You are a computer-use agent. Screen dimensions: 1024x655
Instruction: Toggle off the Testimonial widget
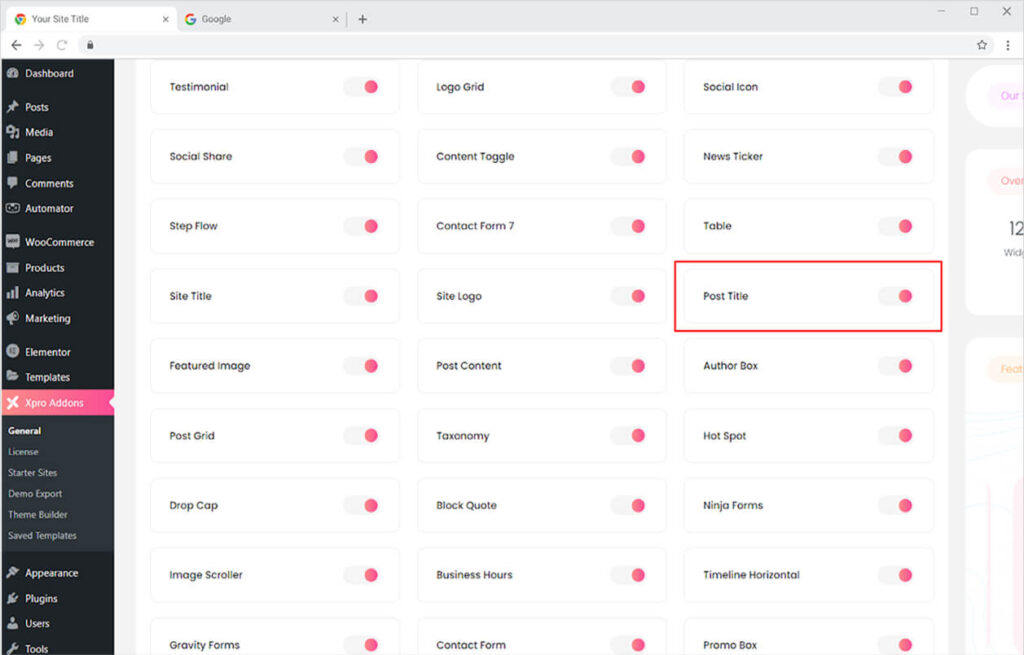pyautogui.click(x=361, y=87)
